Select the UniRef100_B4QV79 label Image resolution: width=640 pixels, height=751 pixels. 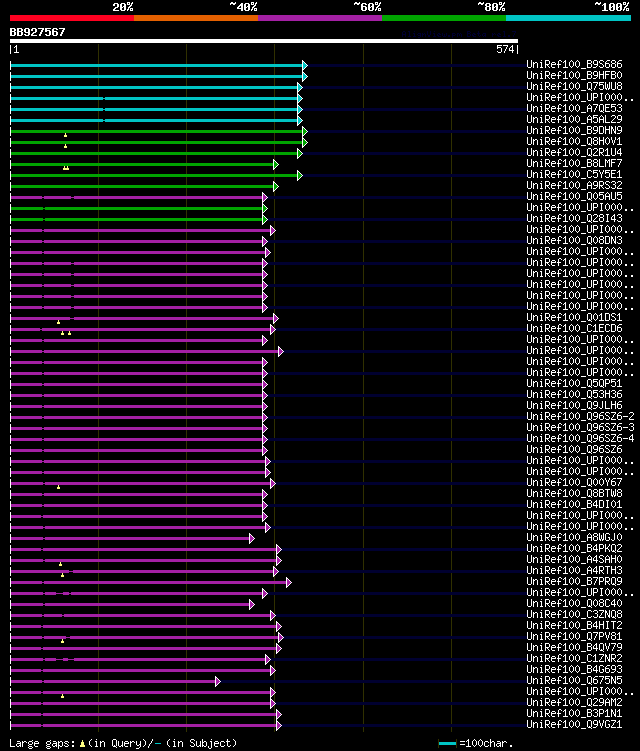pos(574,648)
